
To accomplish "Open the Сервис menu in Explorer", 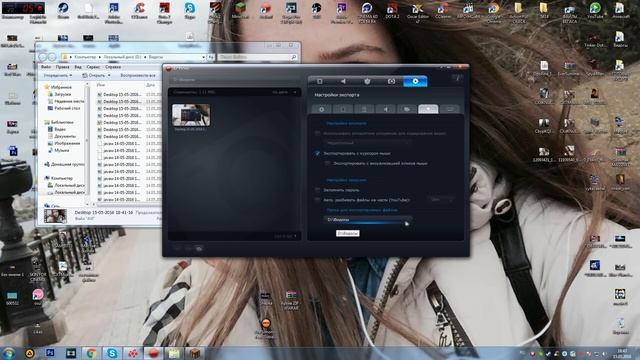I will tap(93, 67).
